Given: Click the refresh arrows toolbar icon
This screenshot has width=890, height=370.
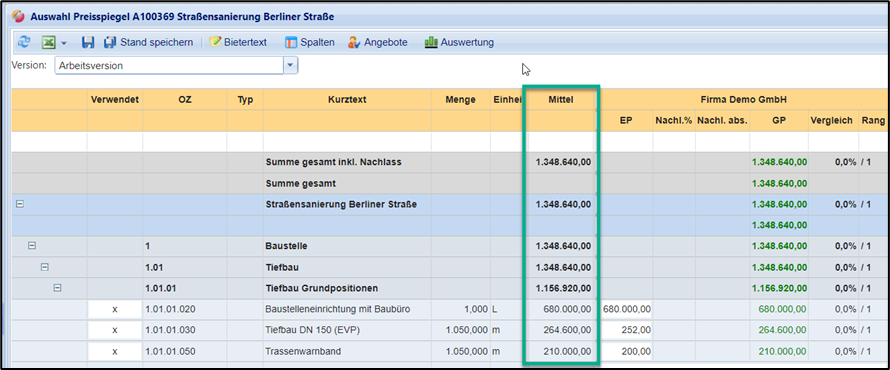Looking at the screenshot, I should tap(24, 42).
